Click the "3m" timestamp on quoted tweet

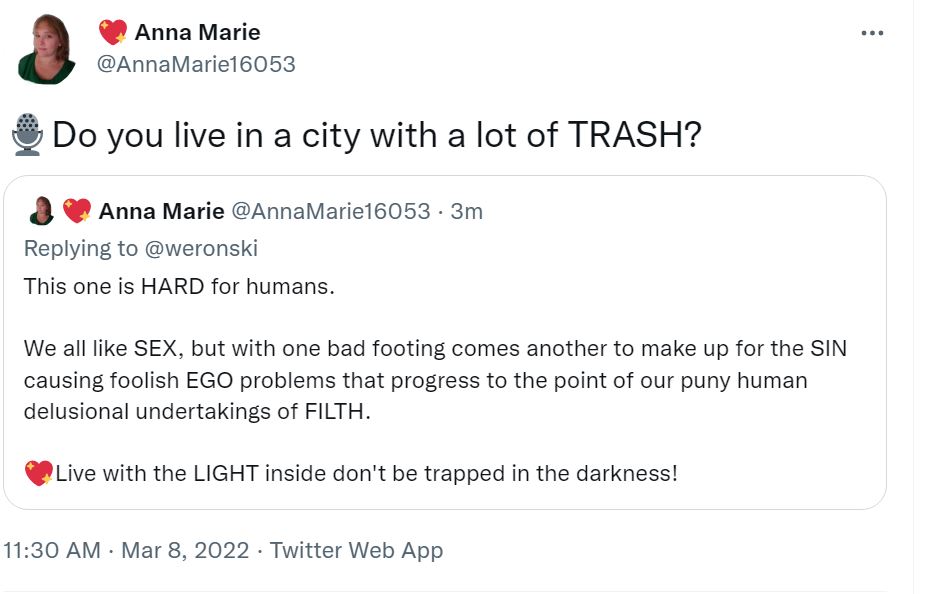click(466, 211)
